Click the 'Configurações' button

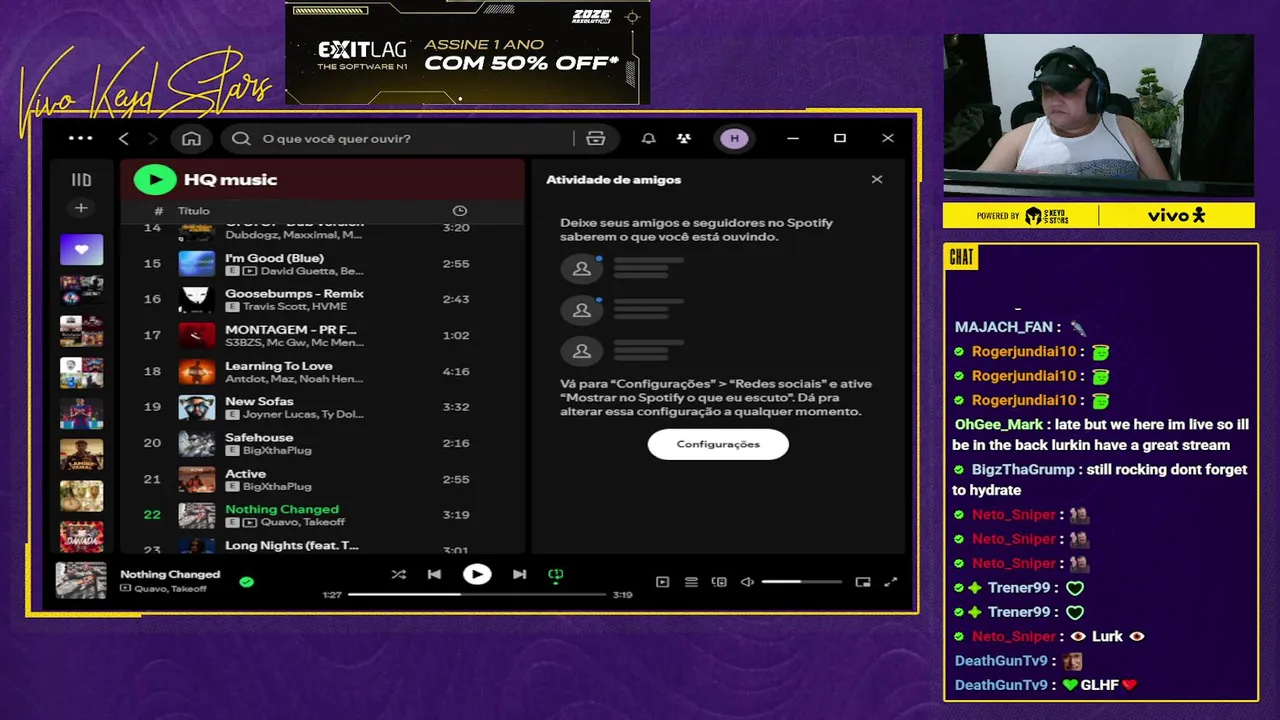(718, 444)
